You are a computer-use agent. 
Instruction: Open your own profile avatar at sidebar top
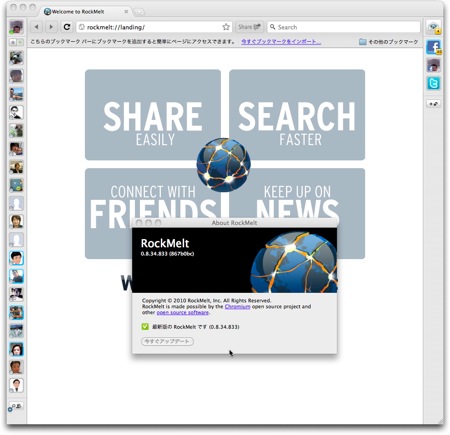tap(16, 27)
